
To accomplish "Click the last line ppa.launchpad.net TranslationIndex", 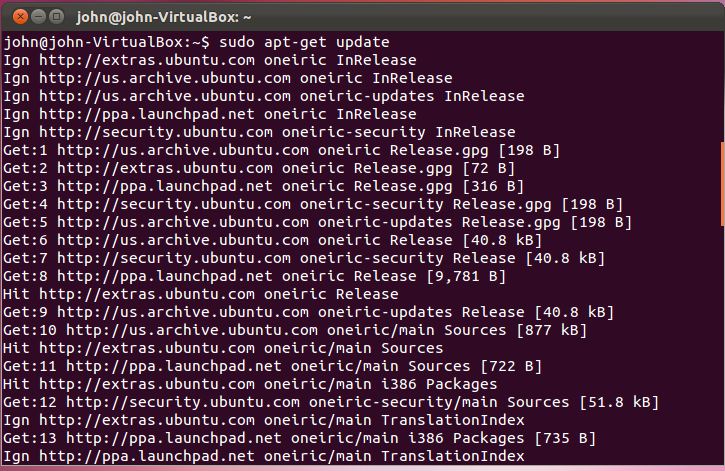I will pos(264,457).
